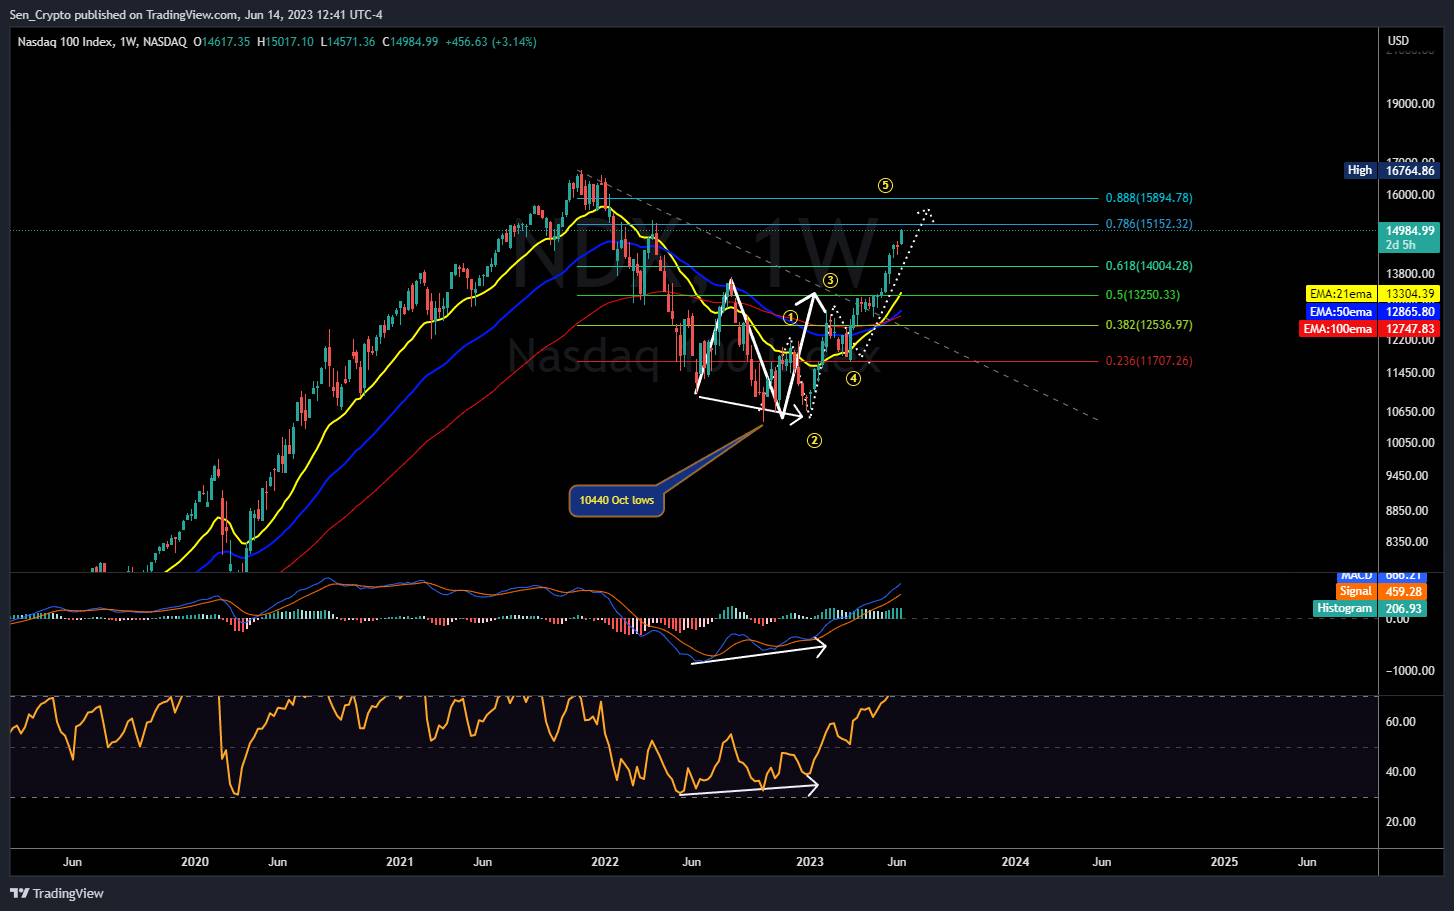
Task: Click the 40.00 RSI axis label
Action: point(1400,772)
